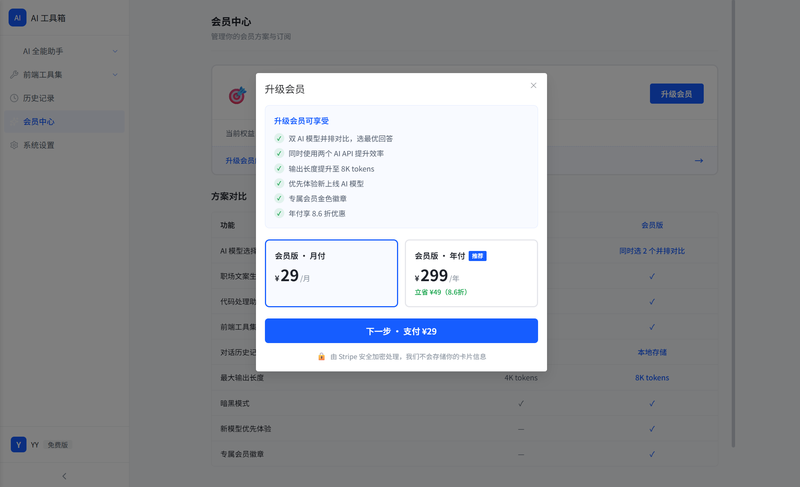Image resolution: width=800 pixels, height=487 pixels.
Task: Click the 4K tokens cell
Action: click(521, 378)
